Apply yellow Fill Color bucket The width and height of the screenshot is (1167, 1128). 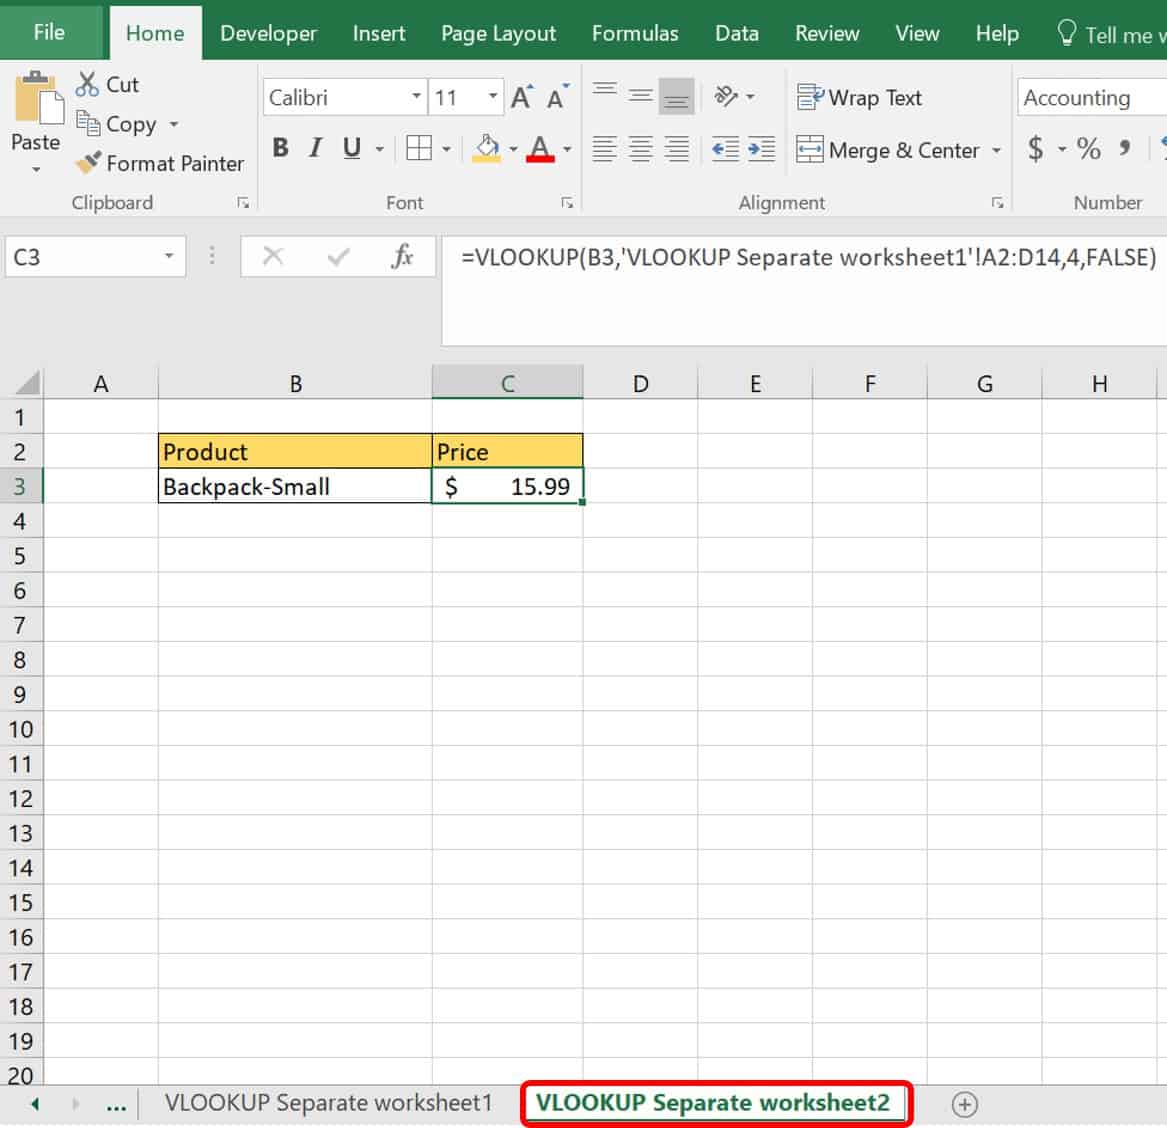pos(487,148)
